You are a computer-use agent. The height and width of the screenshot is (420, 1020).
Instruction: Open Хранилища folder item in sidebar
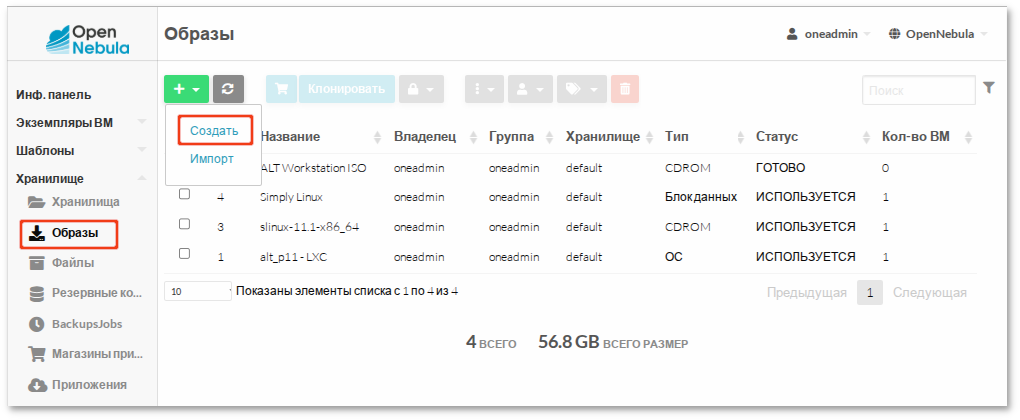(x=74, y=202)
